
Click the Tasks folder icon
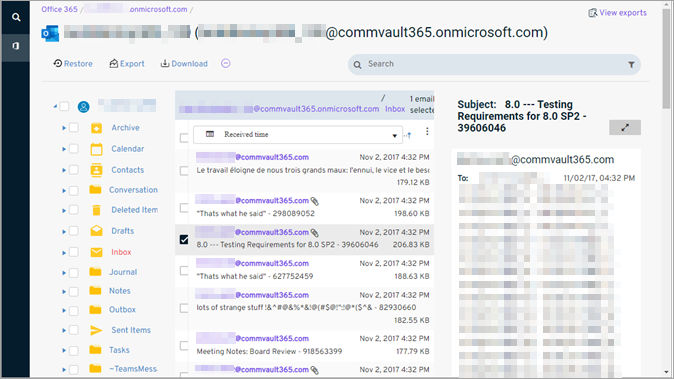95,349
